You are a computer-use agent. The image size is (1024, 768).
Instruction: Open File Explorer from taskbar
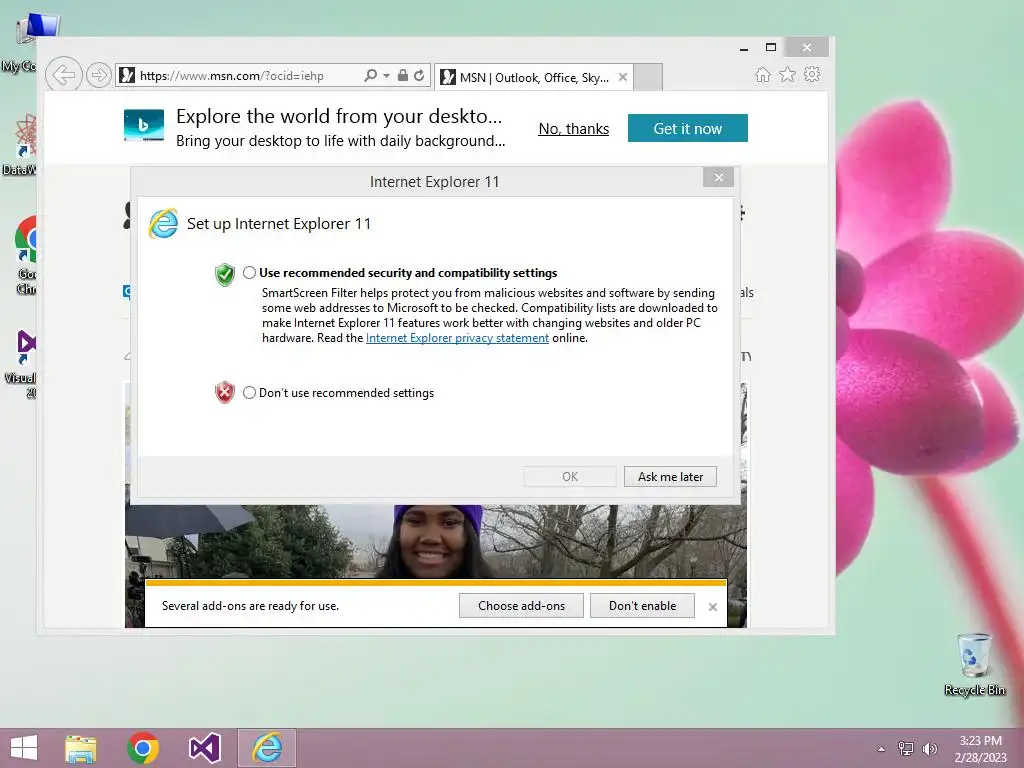click(81, 748)
